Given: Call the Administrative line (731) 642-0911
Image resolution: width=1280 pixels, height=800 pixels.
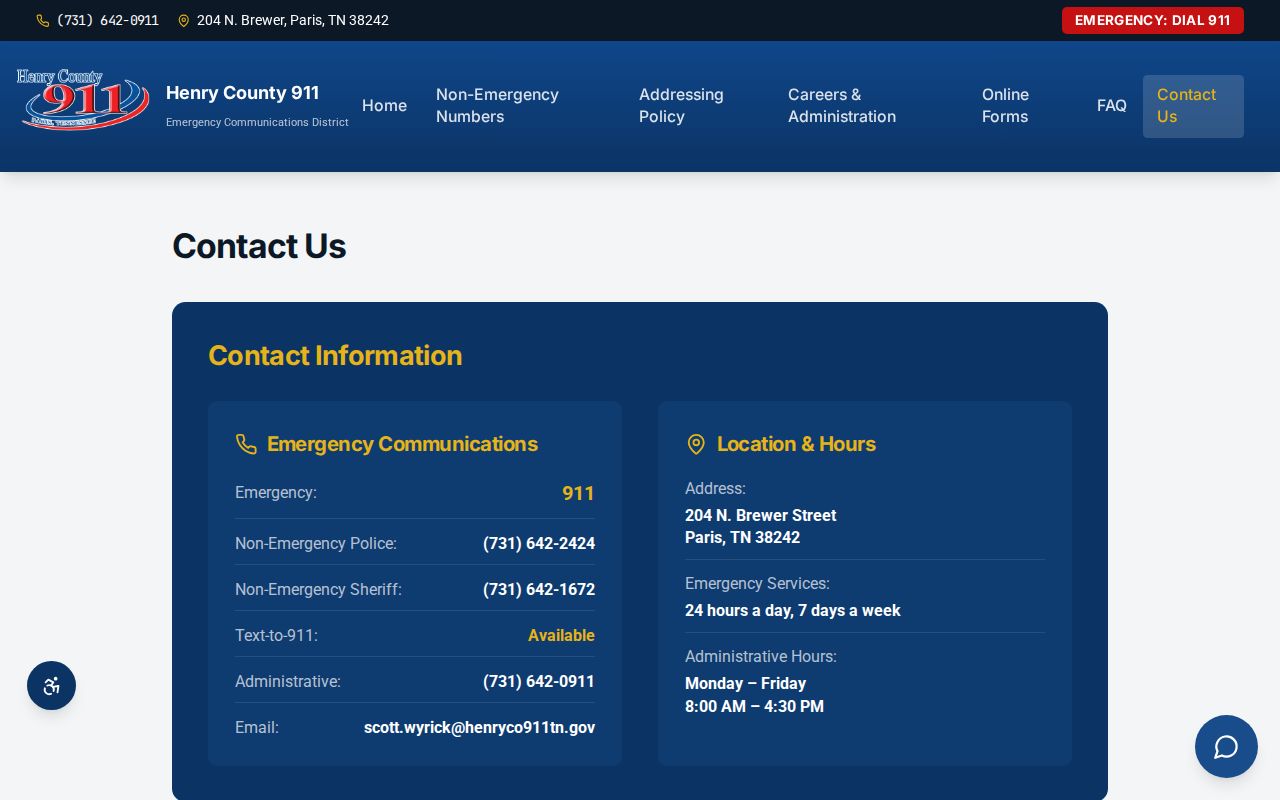Looking at the screenshot, I should tap(539, 682).
